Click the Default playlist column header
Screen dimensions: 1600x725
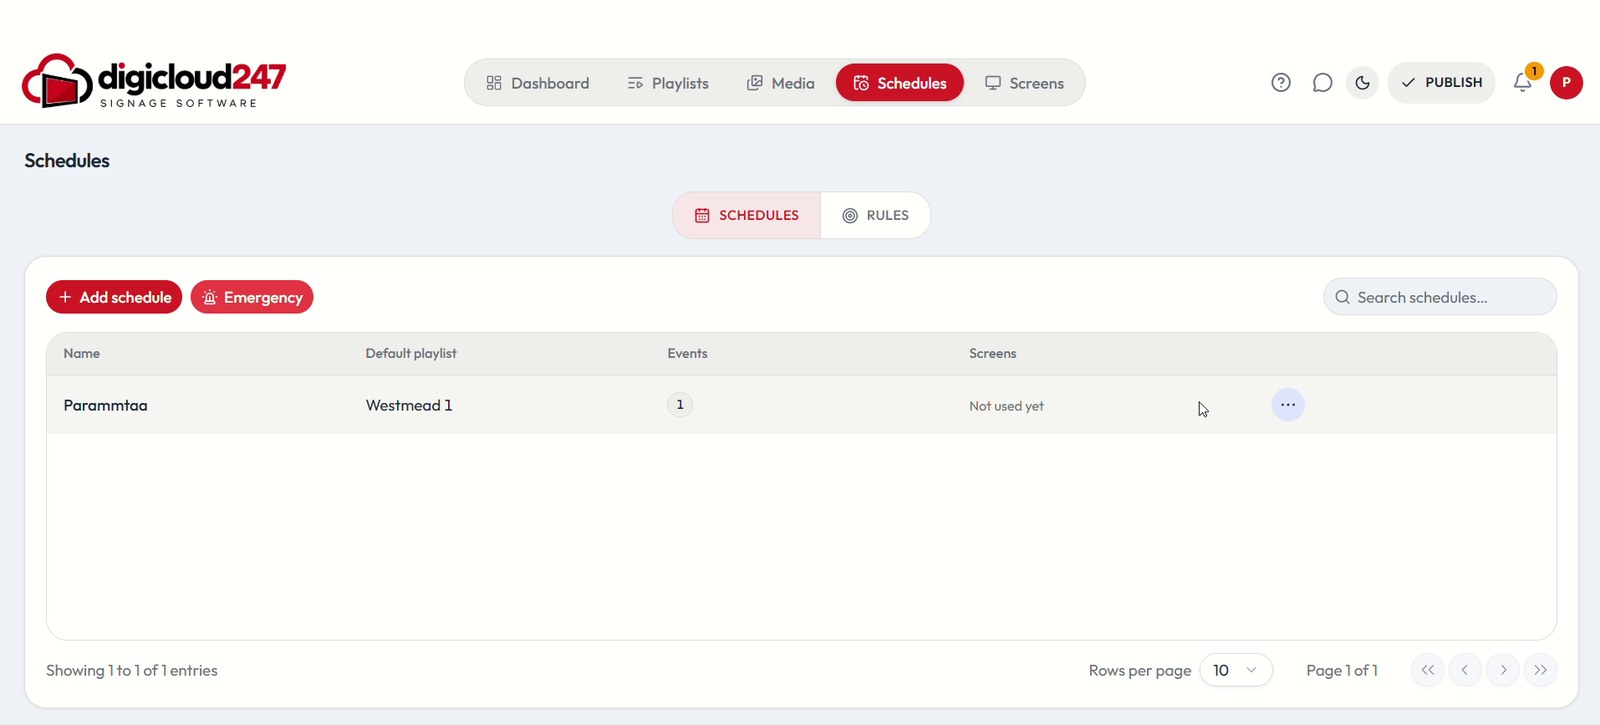[411, 353]
